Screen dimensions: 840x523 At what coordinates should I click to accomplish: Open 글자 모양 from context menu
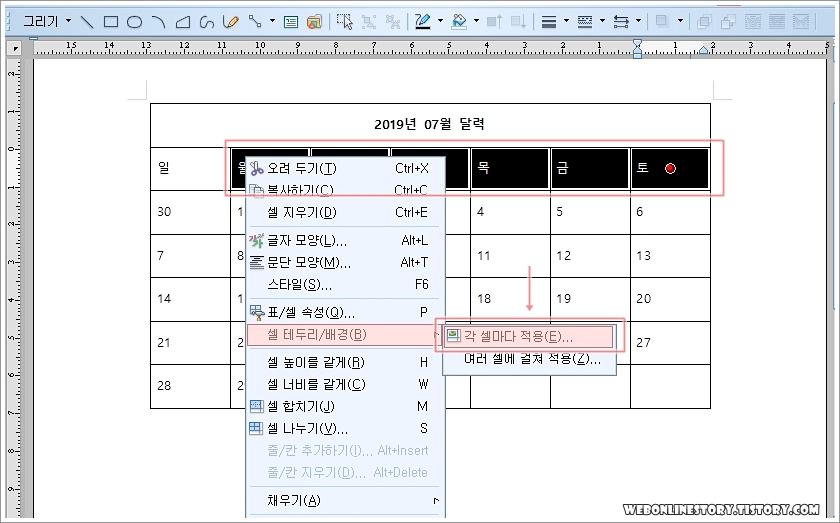pyautogui.click(x=346, y=241)
